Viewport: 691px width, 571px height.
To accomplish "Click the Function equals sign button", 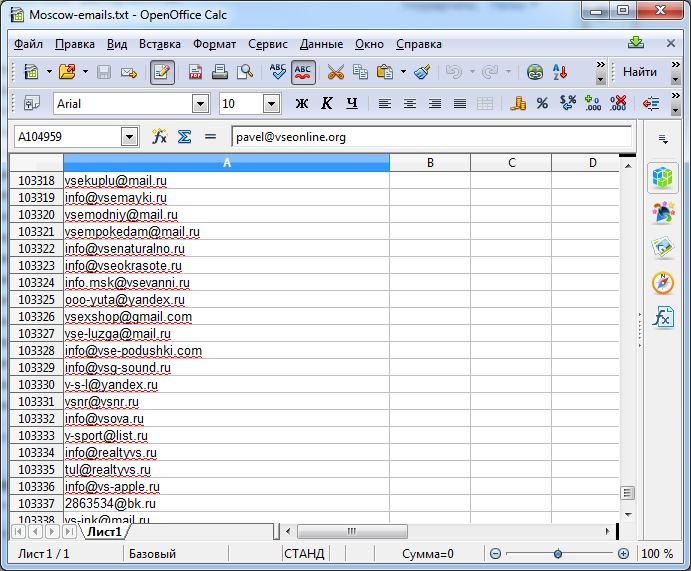I will point(210,137).
